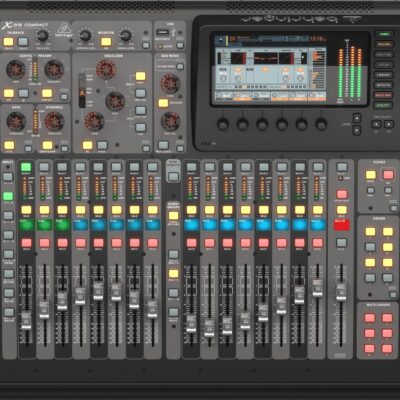Click the top Q knob in Equalizer
The height and width of the screenshot is (400, 400).
pyautogui.click(x=106, y=69)
